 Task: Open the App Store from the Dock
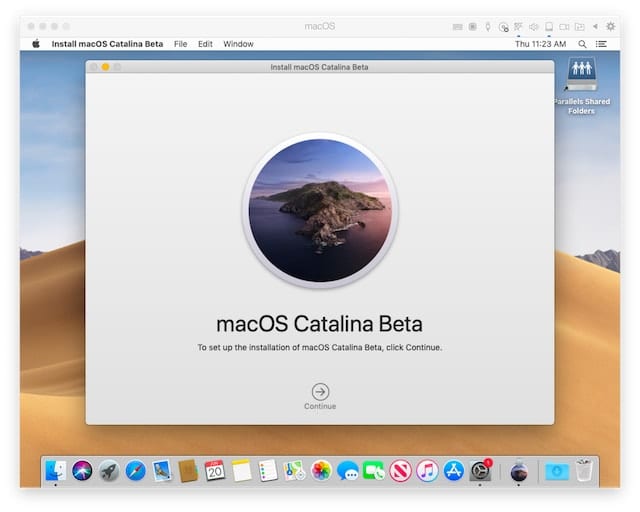click(454, 471)
